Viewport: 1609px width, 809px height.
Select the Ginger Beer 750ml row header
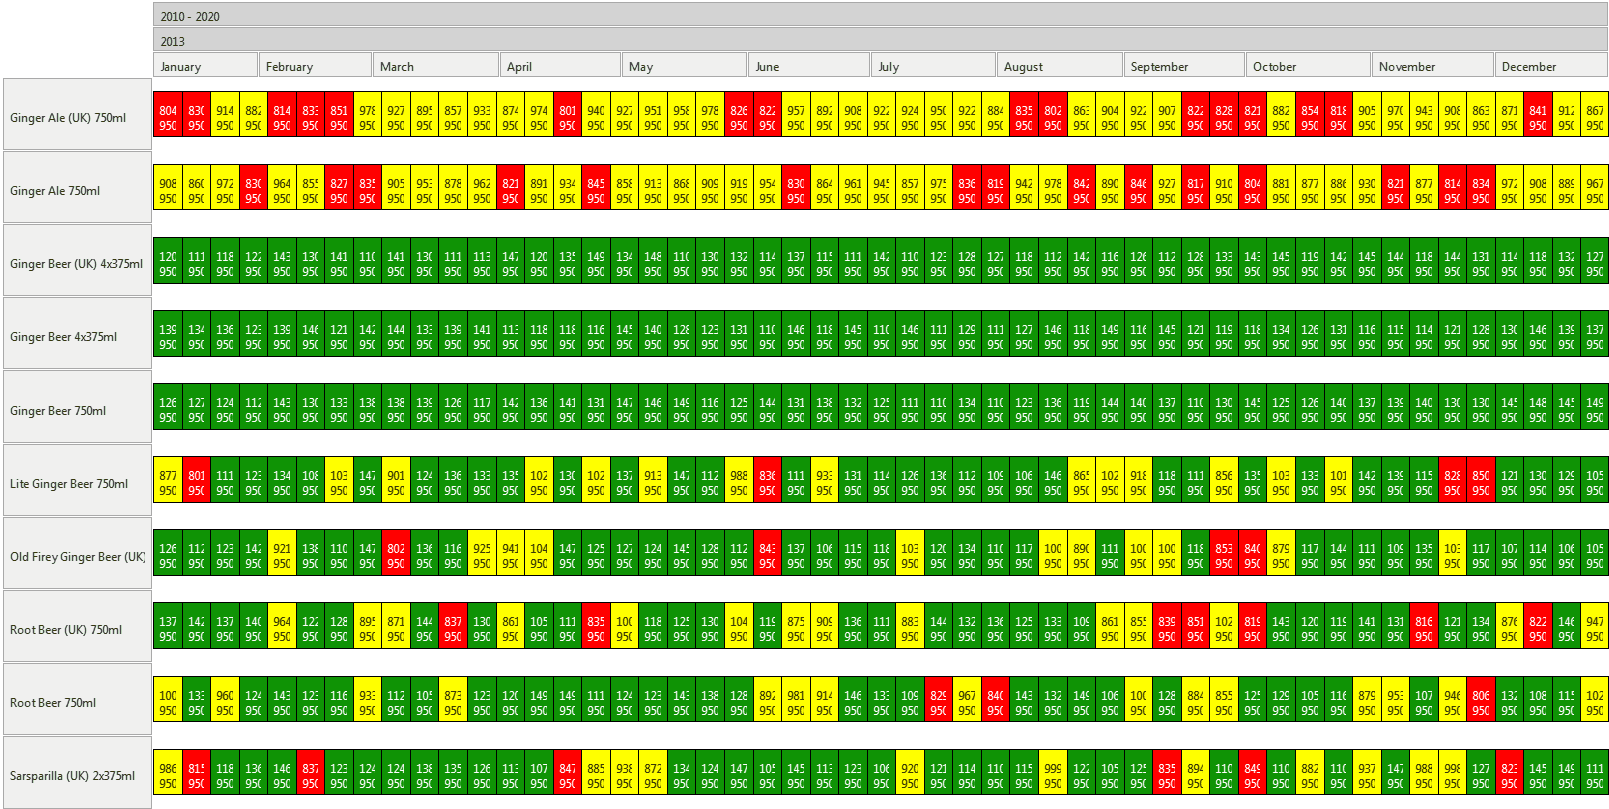click(x=77, y=410)
